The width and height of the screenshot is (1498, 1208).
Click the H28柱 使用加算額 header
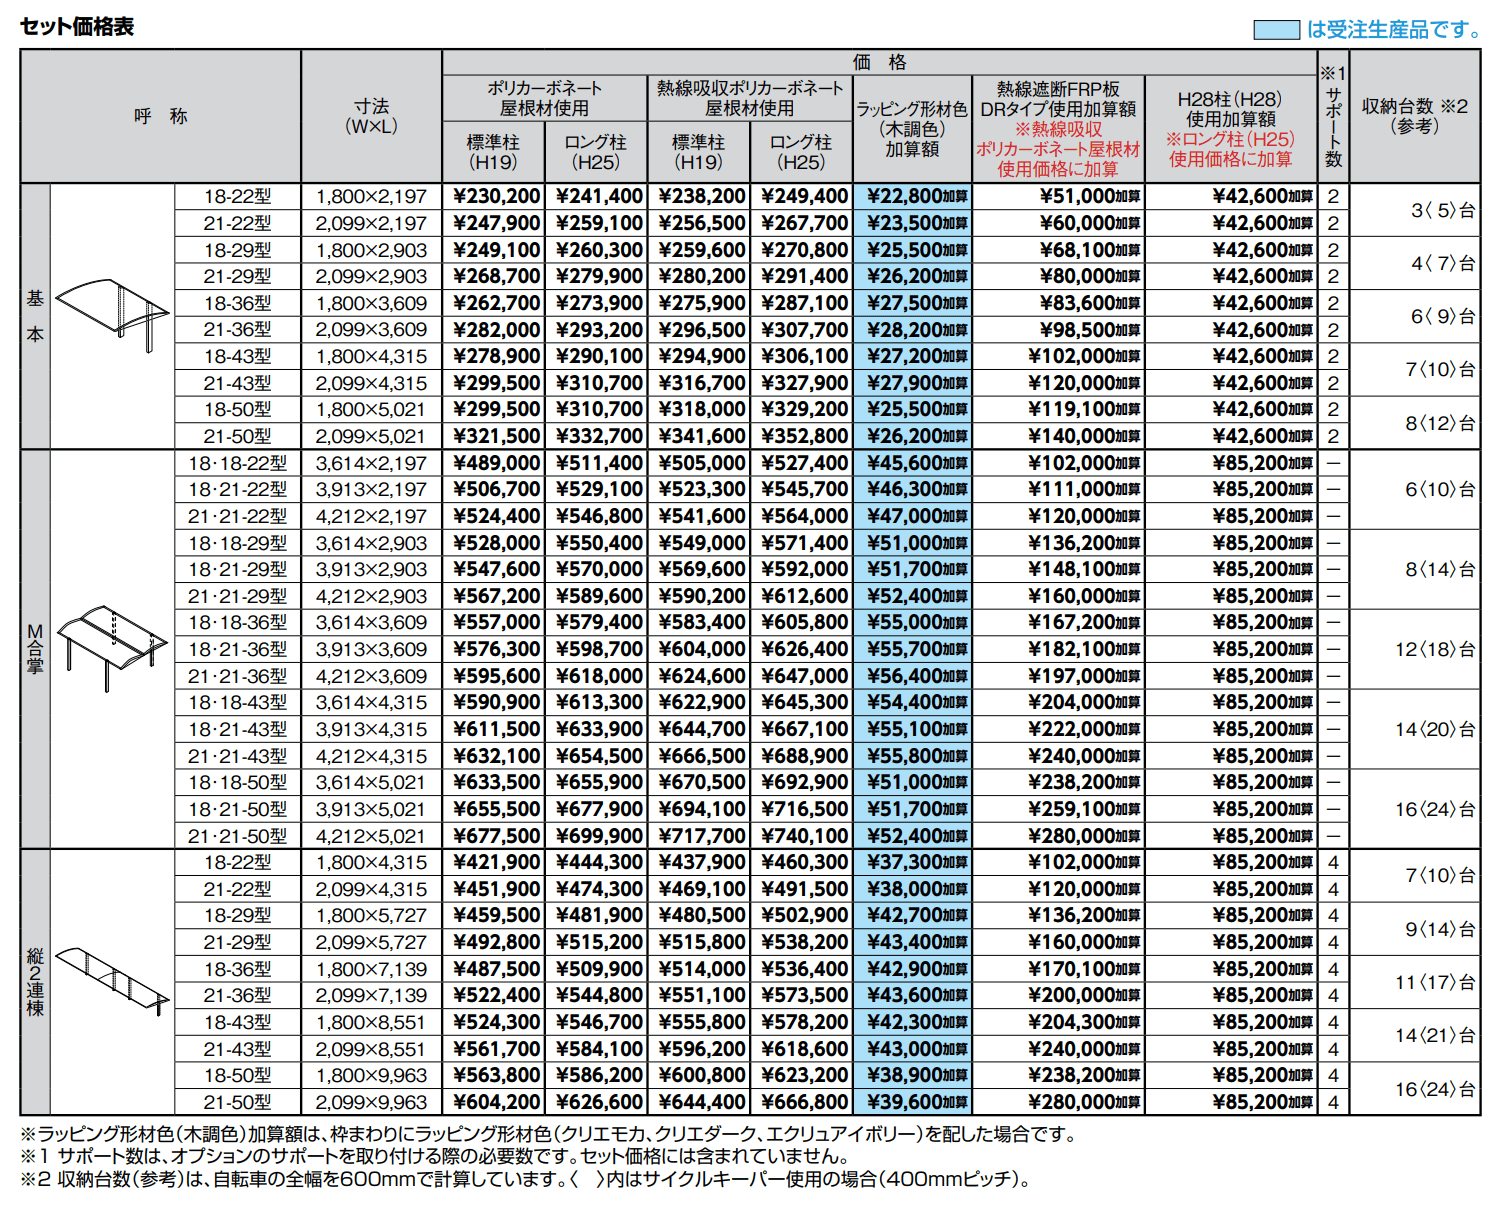coord(1230,129)
